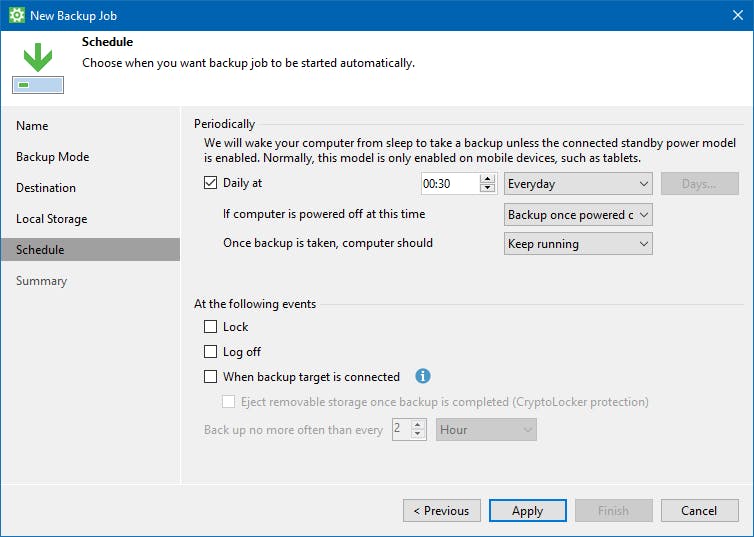Click the Veeam gear icon in title bar
This screenshot has height=537, width=754.
[16, 15]
